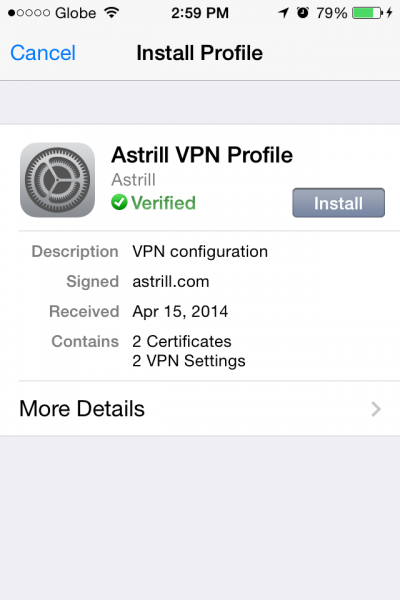Image resolution: width=400 pixels, height=600 pixels.
Task: Tap the alarm clock status icon
Action: point(303,13)
